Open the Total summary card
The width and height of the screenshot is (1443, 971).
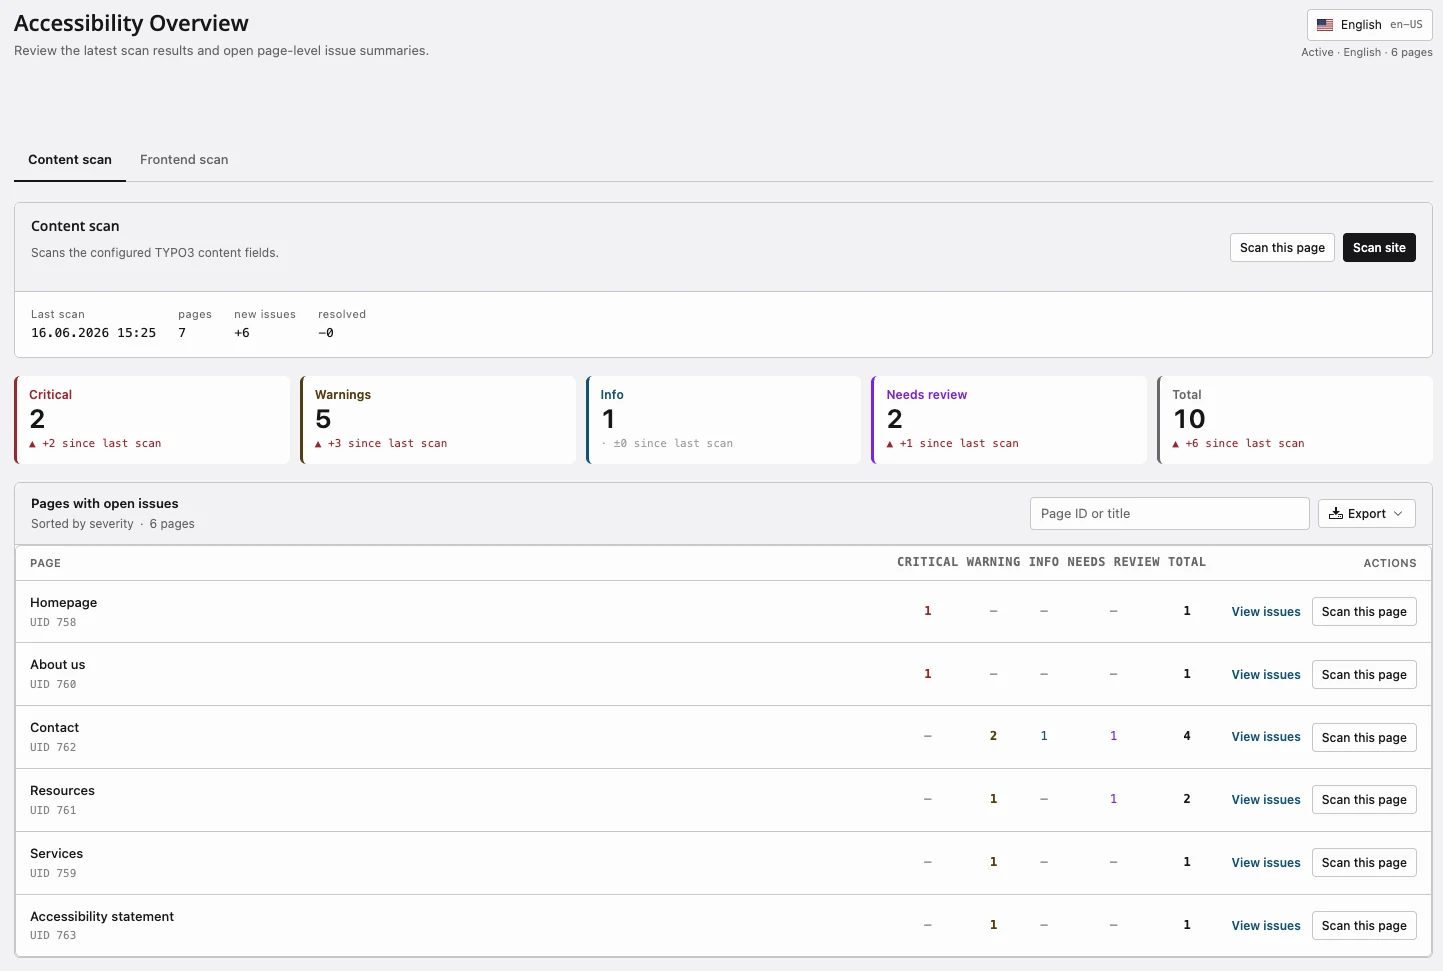click(1295, 420)
